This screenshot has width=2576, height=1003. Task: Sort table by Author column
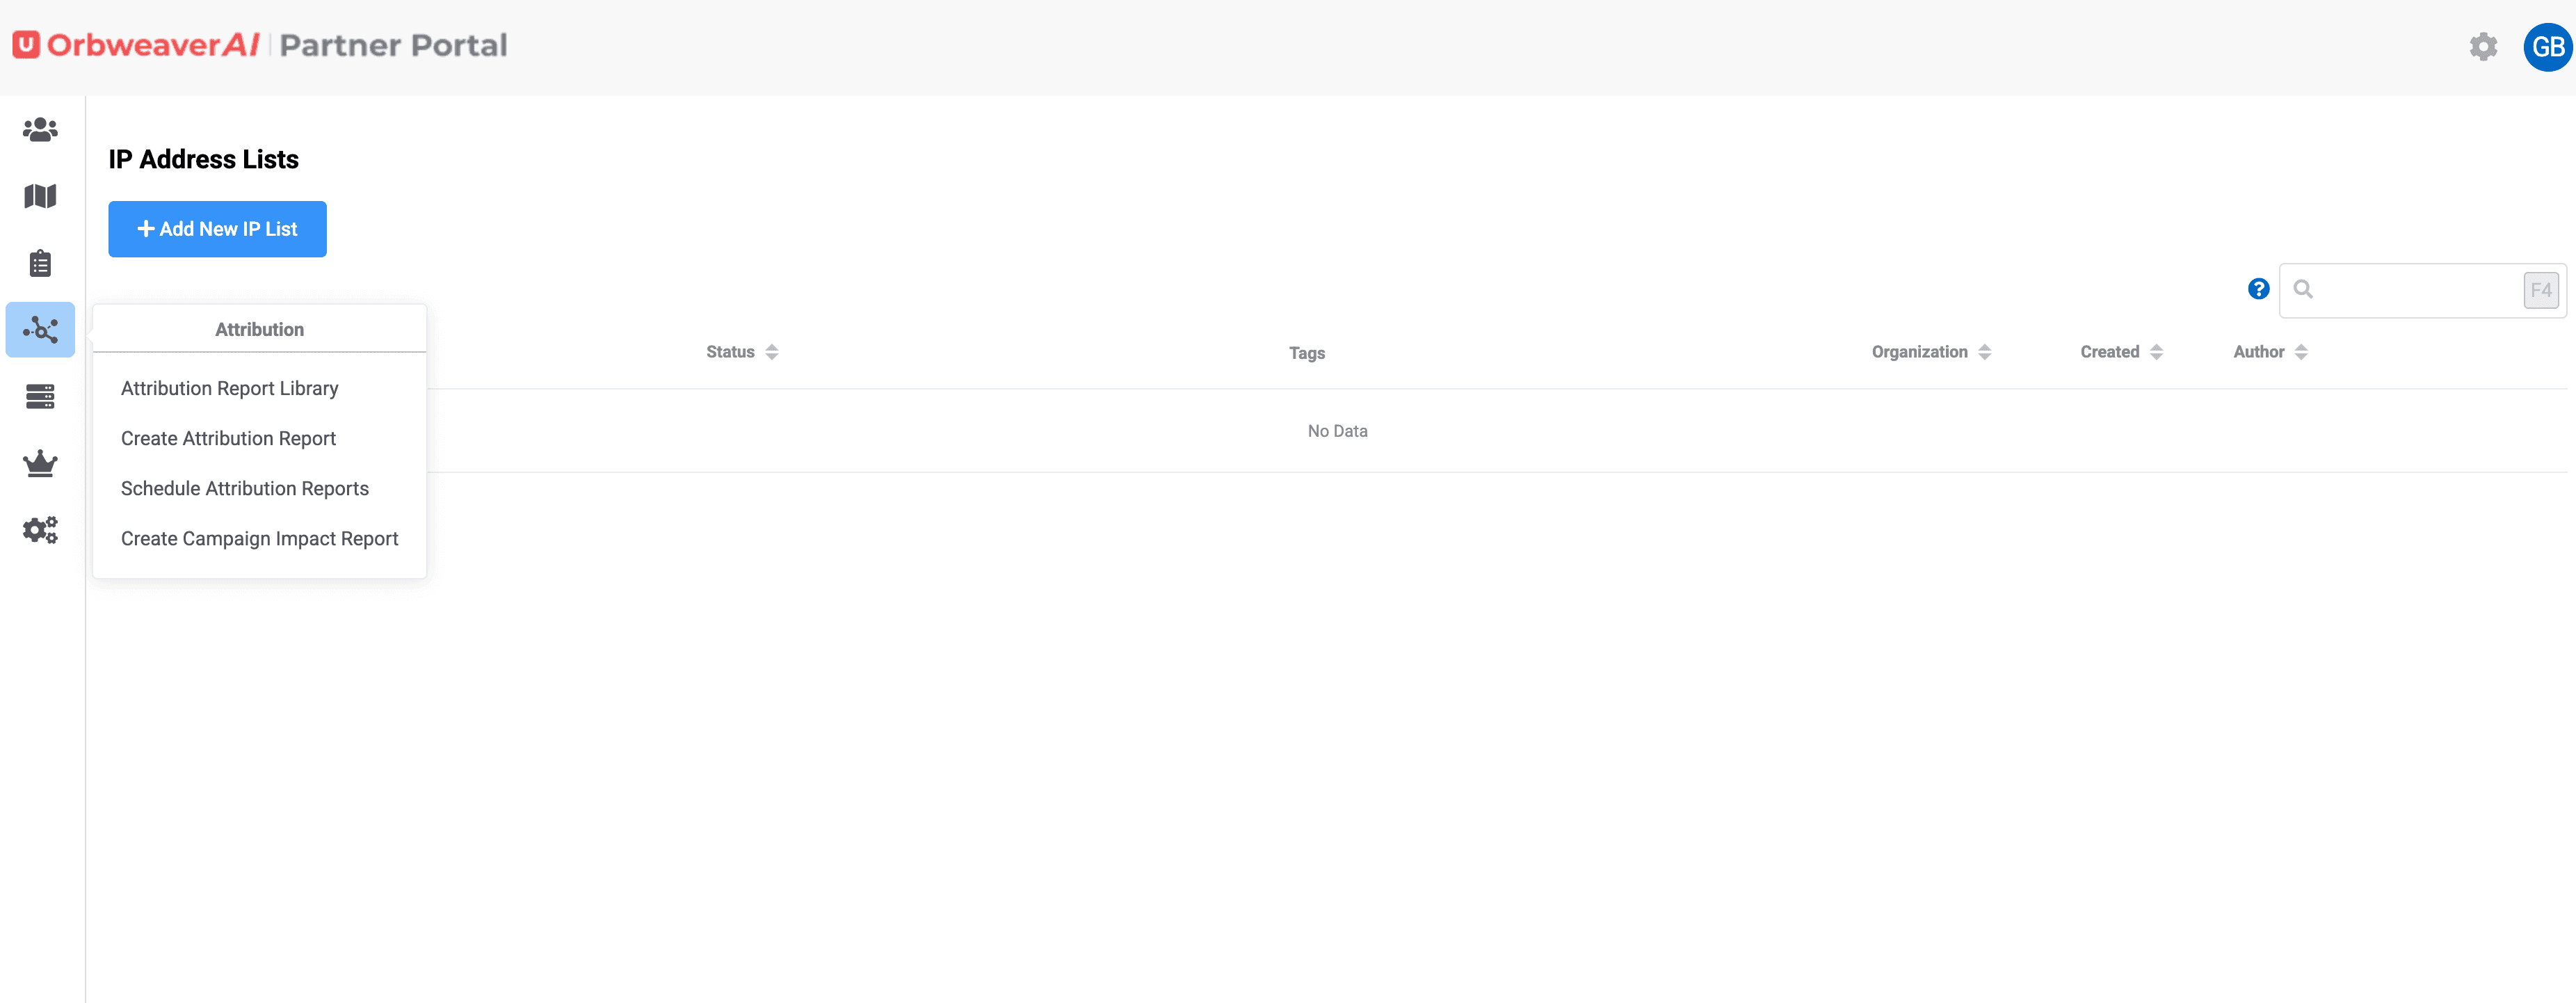pos(2269,352)
